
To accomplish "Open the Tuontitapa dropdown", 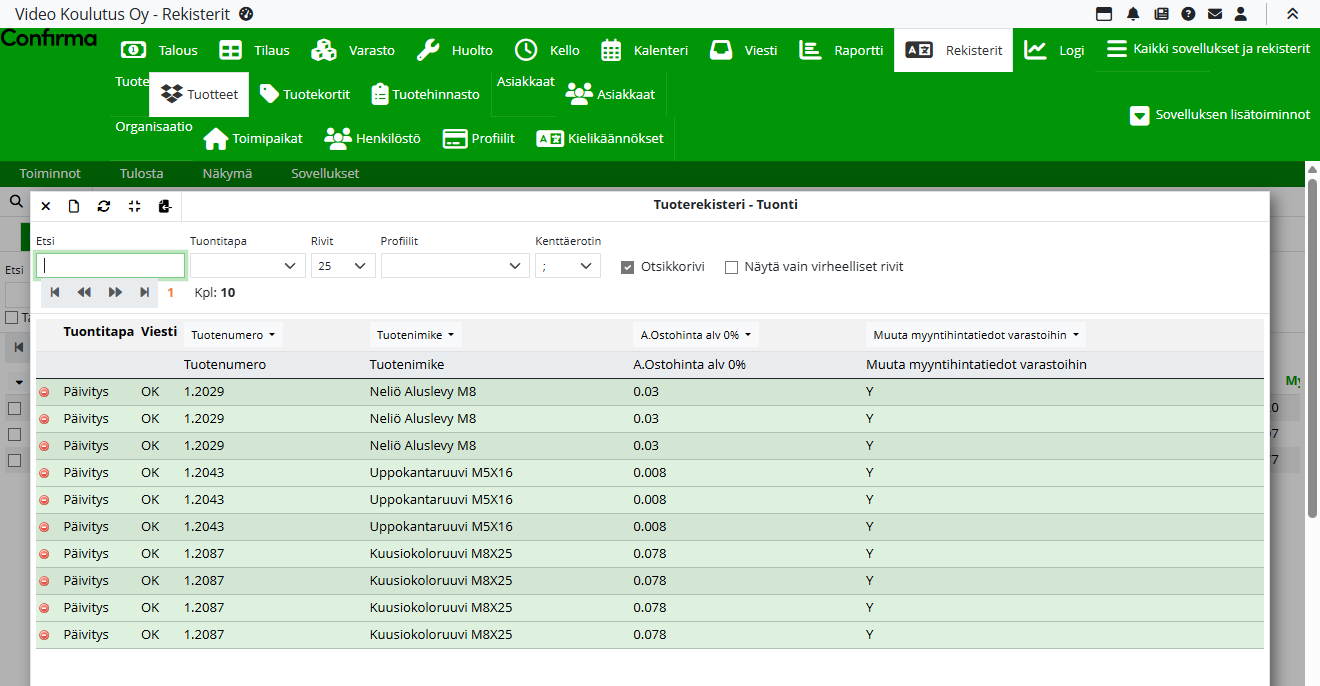I will pyautogui.click(x=247, y=266).
